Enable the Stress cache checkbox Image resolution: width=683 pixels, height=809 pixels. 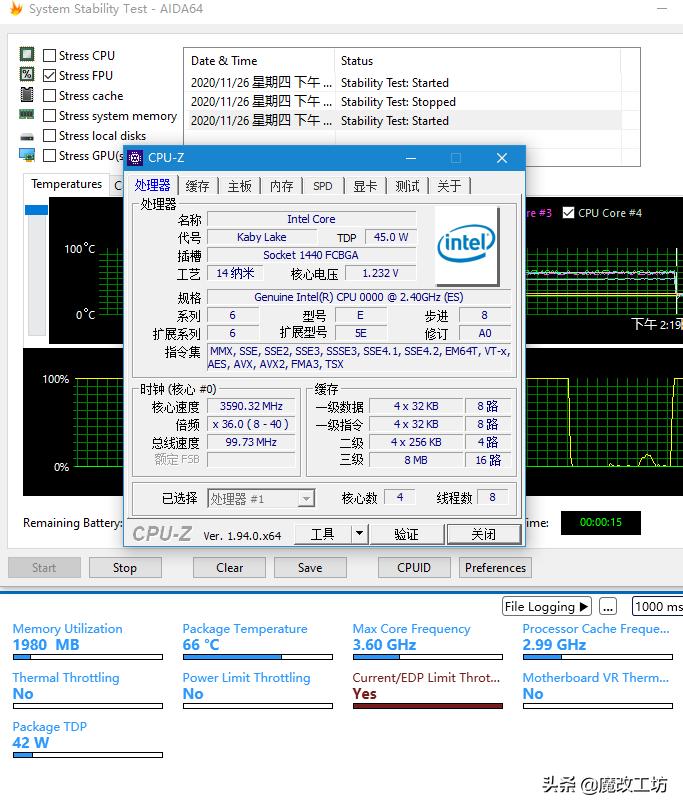click(50, 95)
